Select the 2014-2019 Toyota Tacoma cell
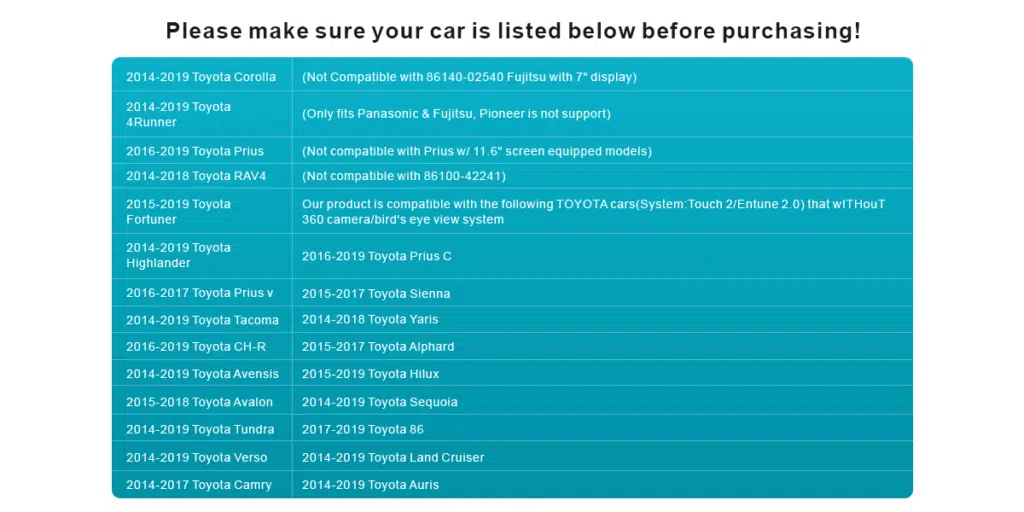The width and height of the screenshot is (1024, 512). click(x=202, y=320)
